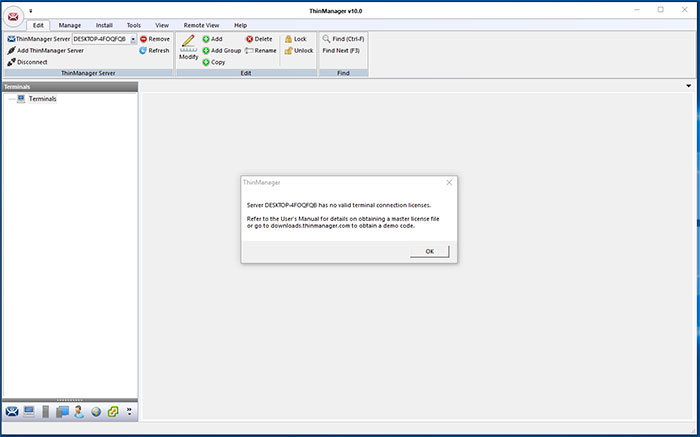Close the ThinManager license dialog
The width and height of the screenshot is (700, 437).
click(x=449, y=183)
